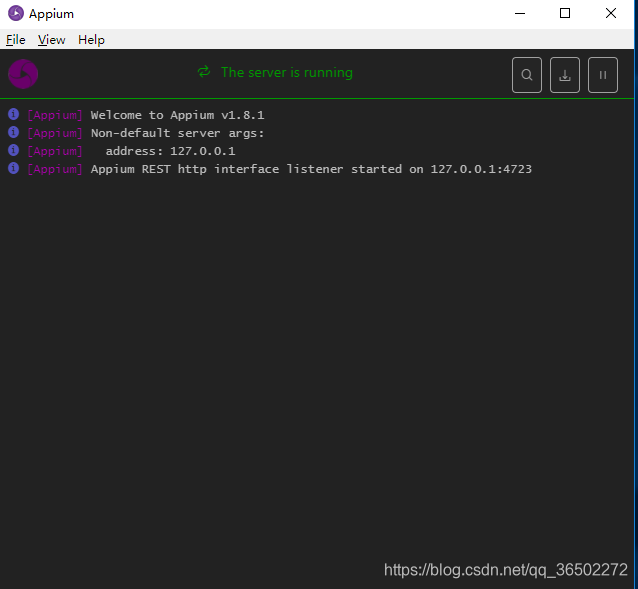
Task: Click the [Appium] tag on the listener line
Action: click(55, 169)
